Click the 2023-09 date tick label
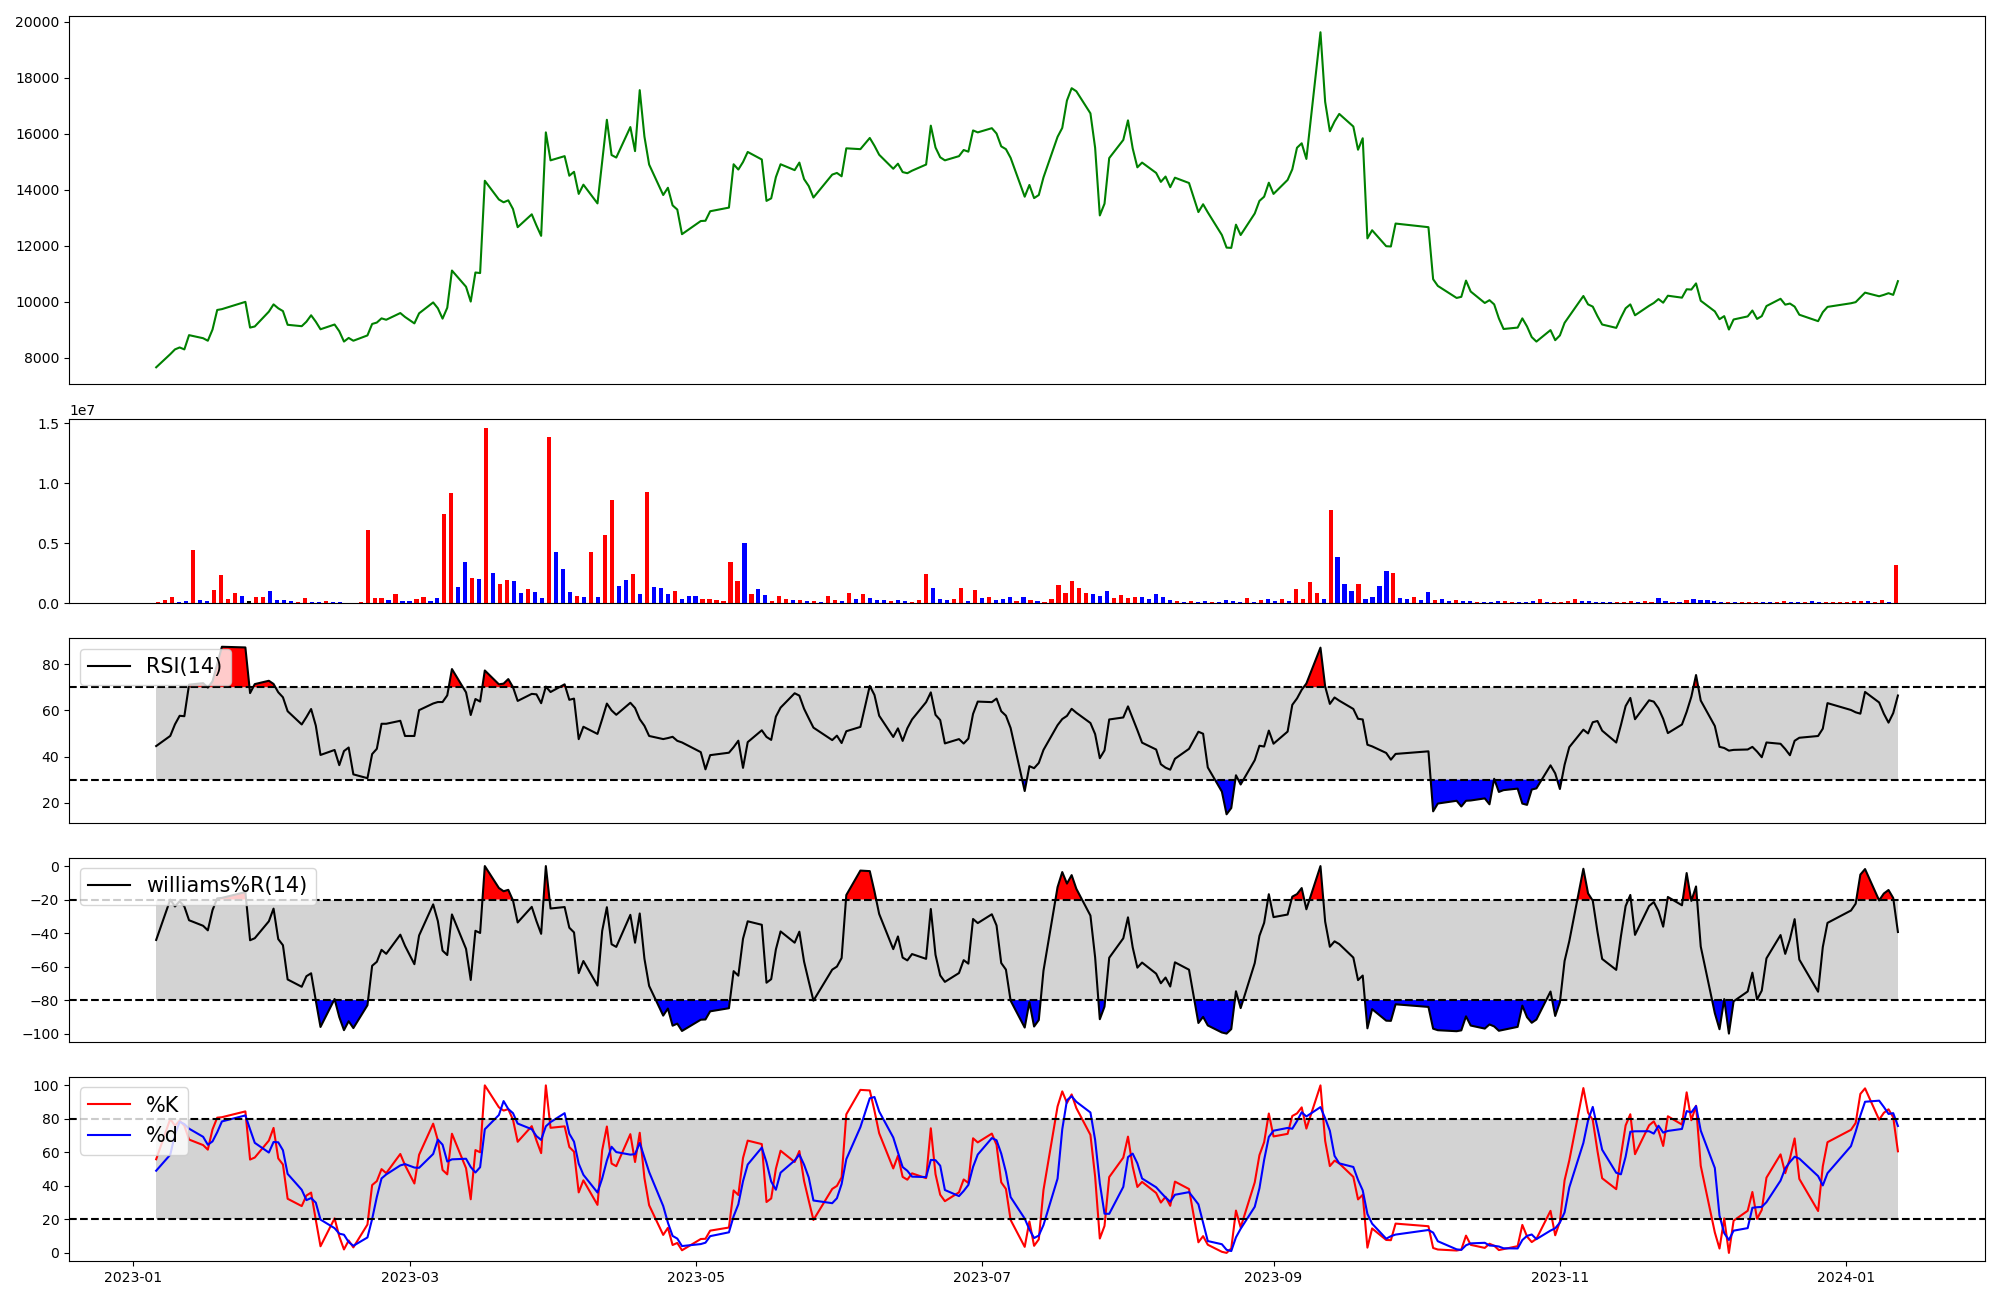The width and height of the screenshot is (2000, 1300). coord(1274,1277)
